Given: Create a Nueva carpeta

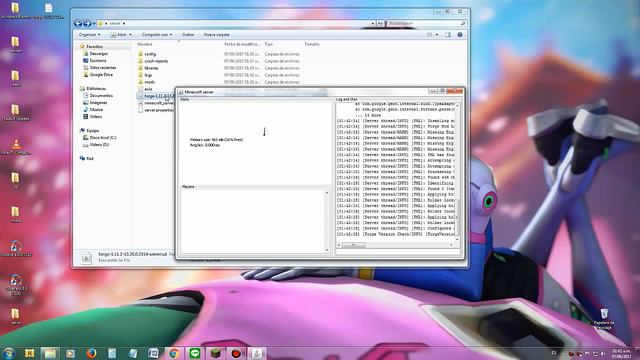Looking at the screenshot, I should tap(216, 35).
